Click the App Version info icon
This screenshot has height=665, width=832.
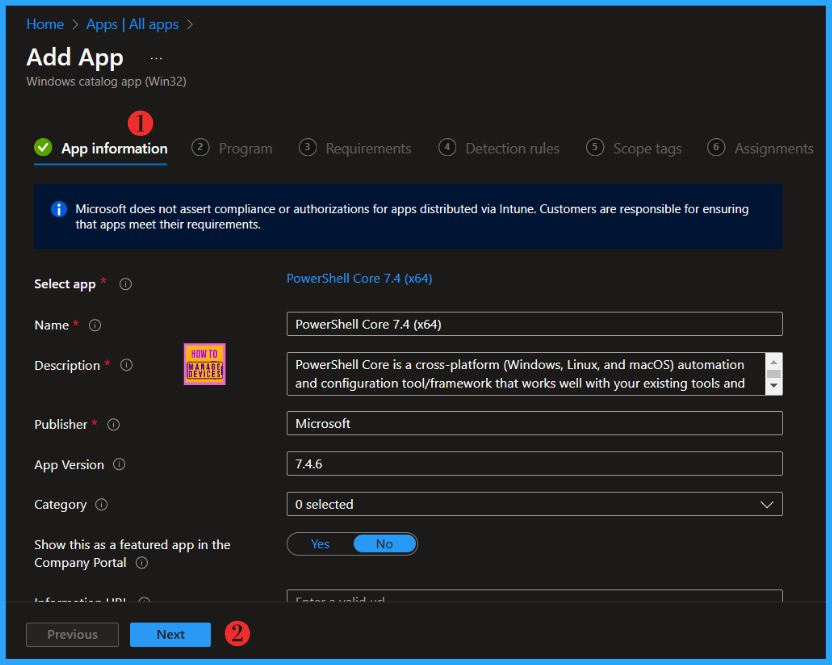(119, 464)
